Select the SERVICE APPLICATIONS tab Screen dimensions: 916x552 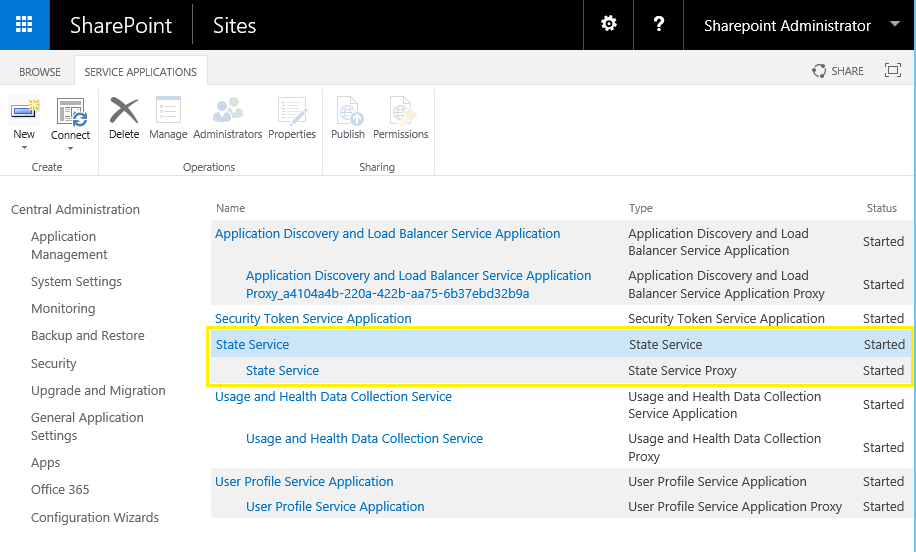(x=141, y=72)
